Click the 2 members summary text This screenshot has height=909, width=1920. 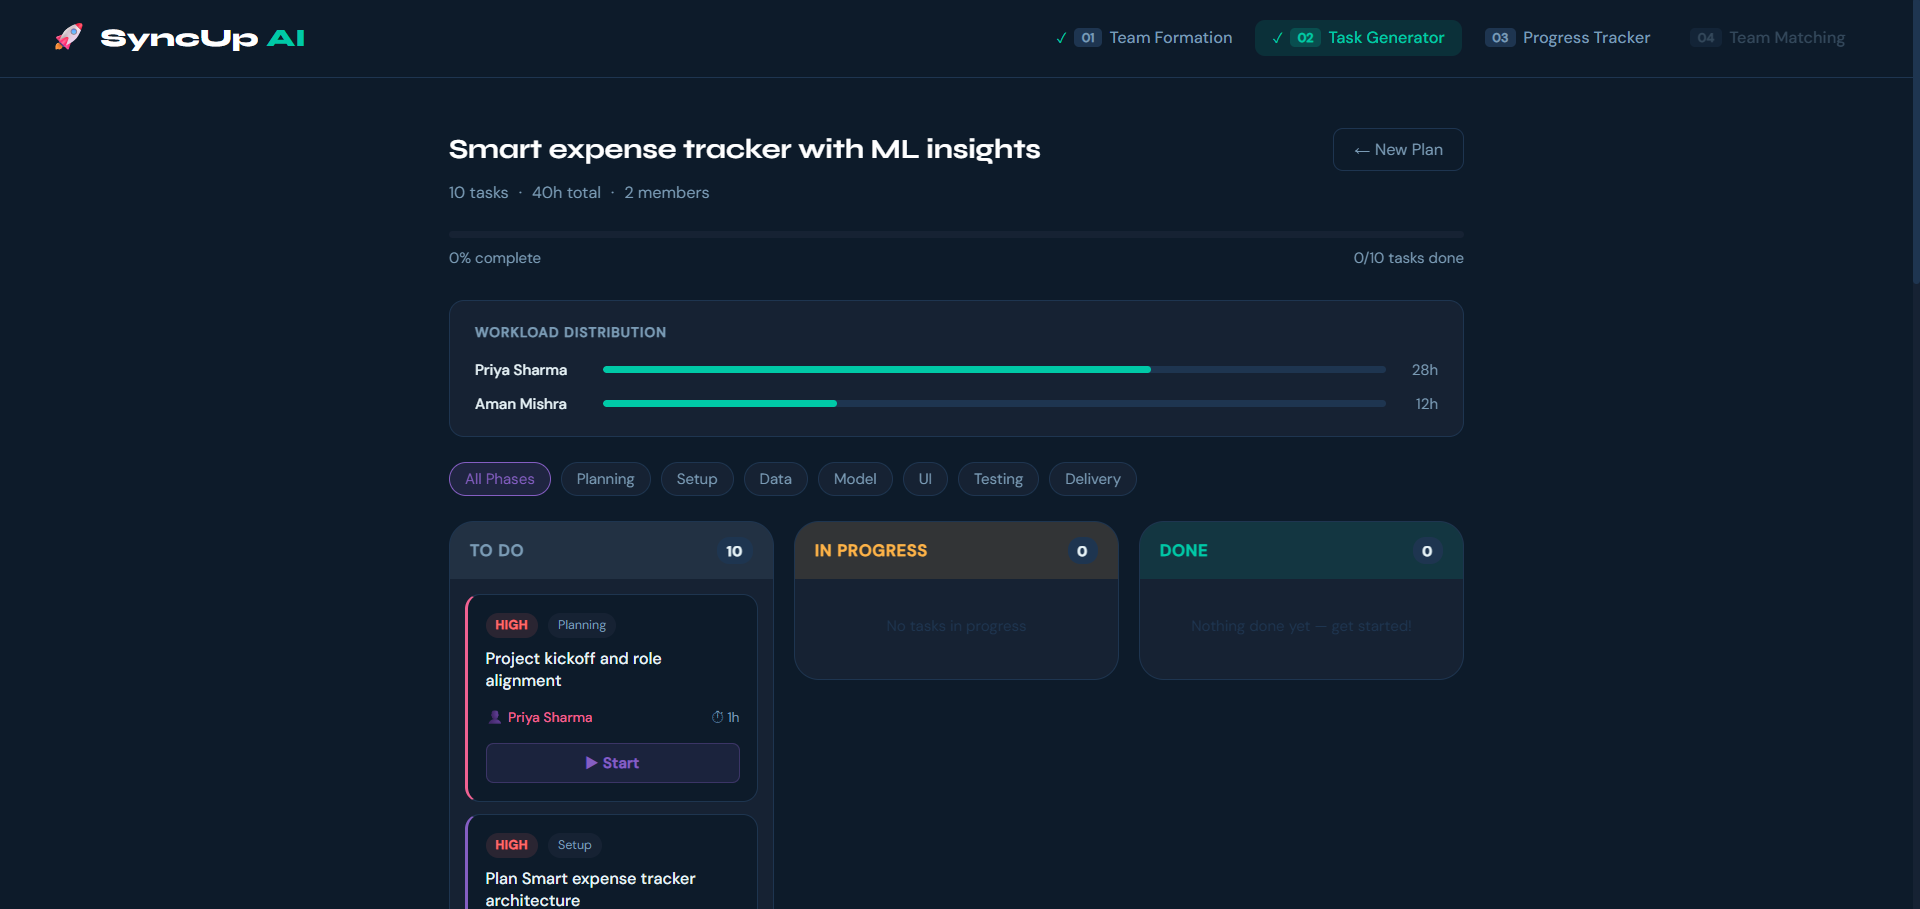point(667,193)
